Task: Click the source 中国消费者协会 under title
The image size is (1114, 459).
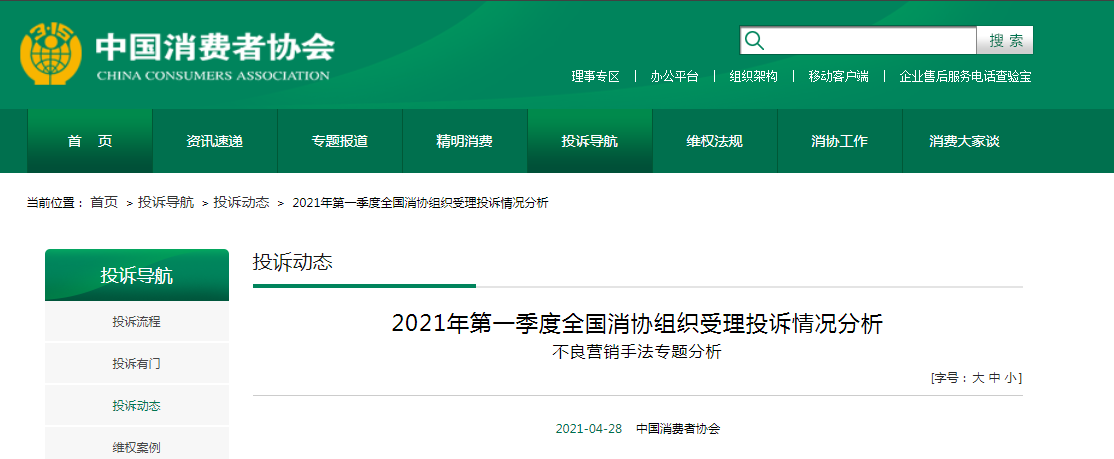Action: tap(678, 428)
